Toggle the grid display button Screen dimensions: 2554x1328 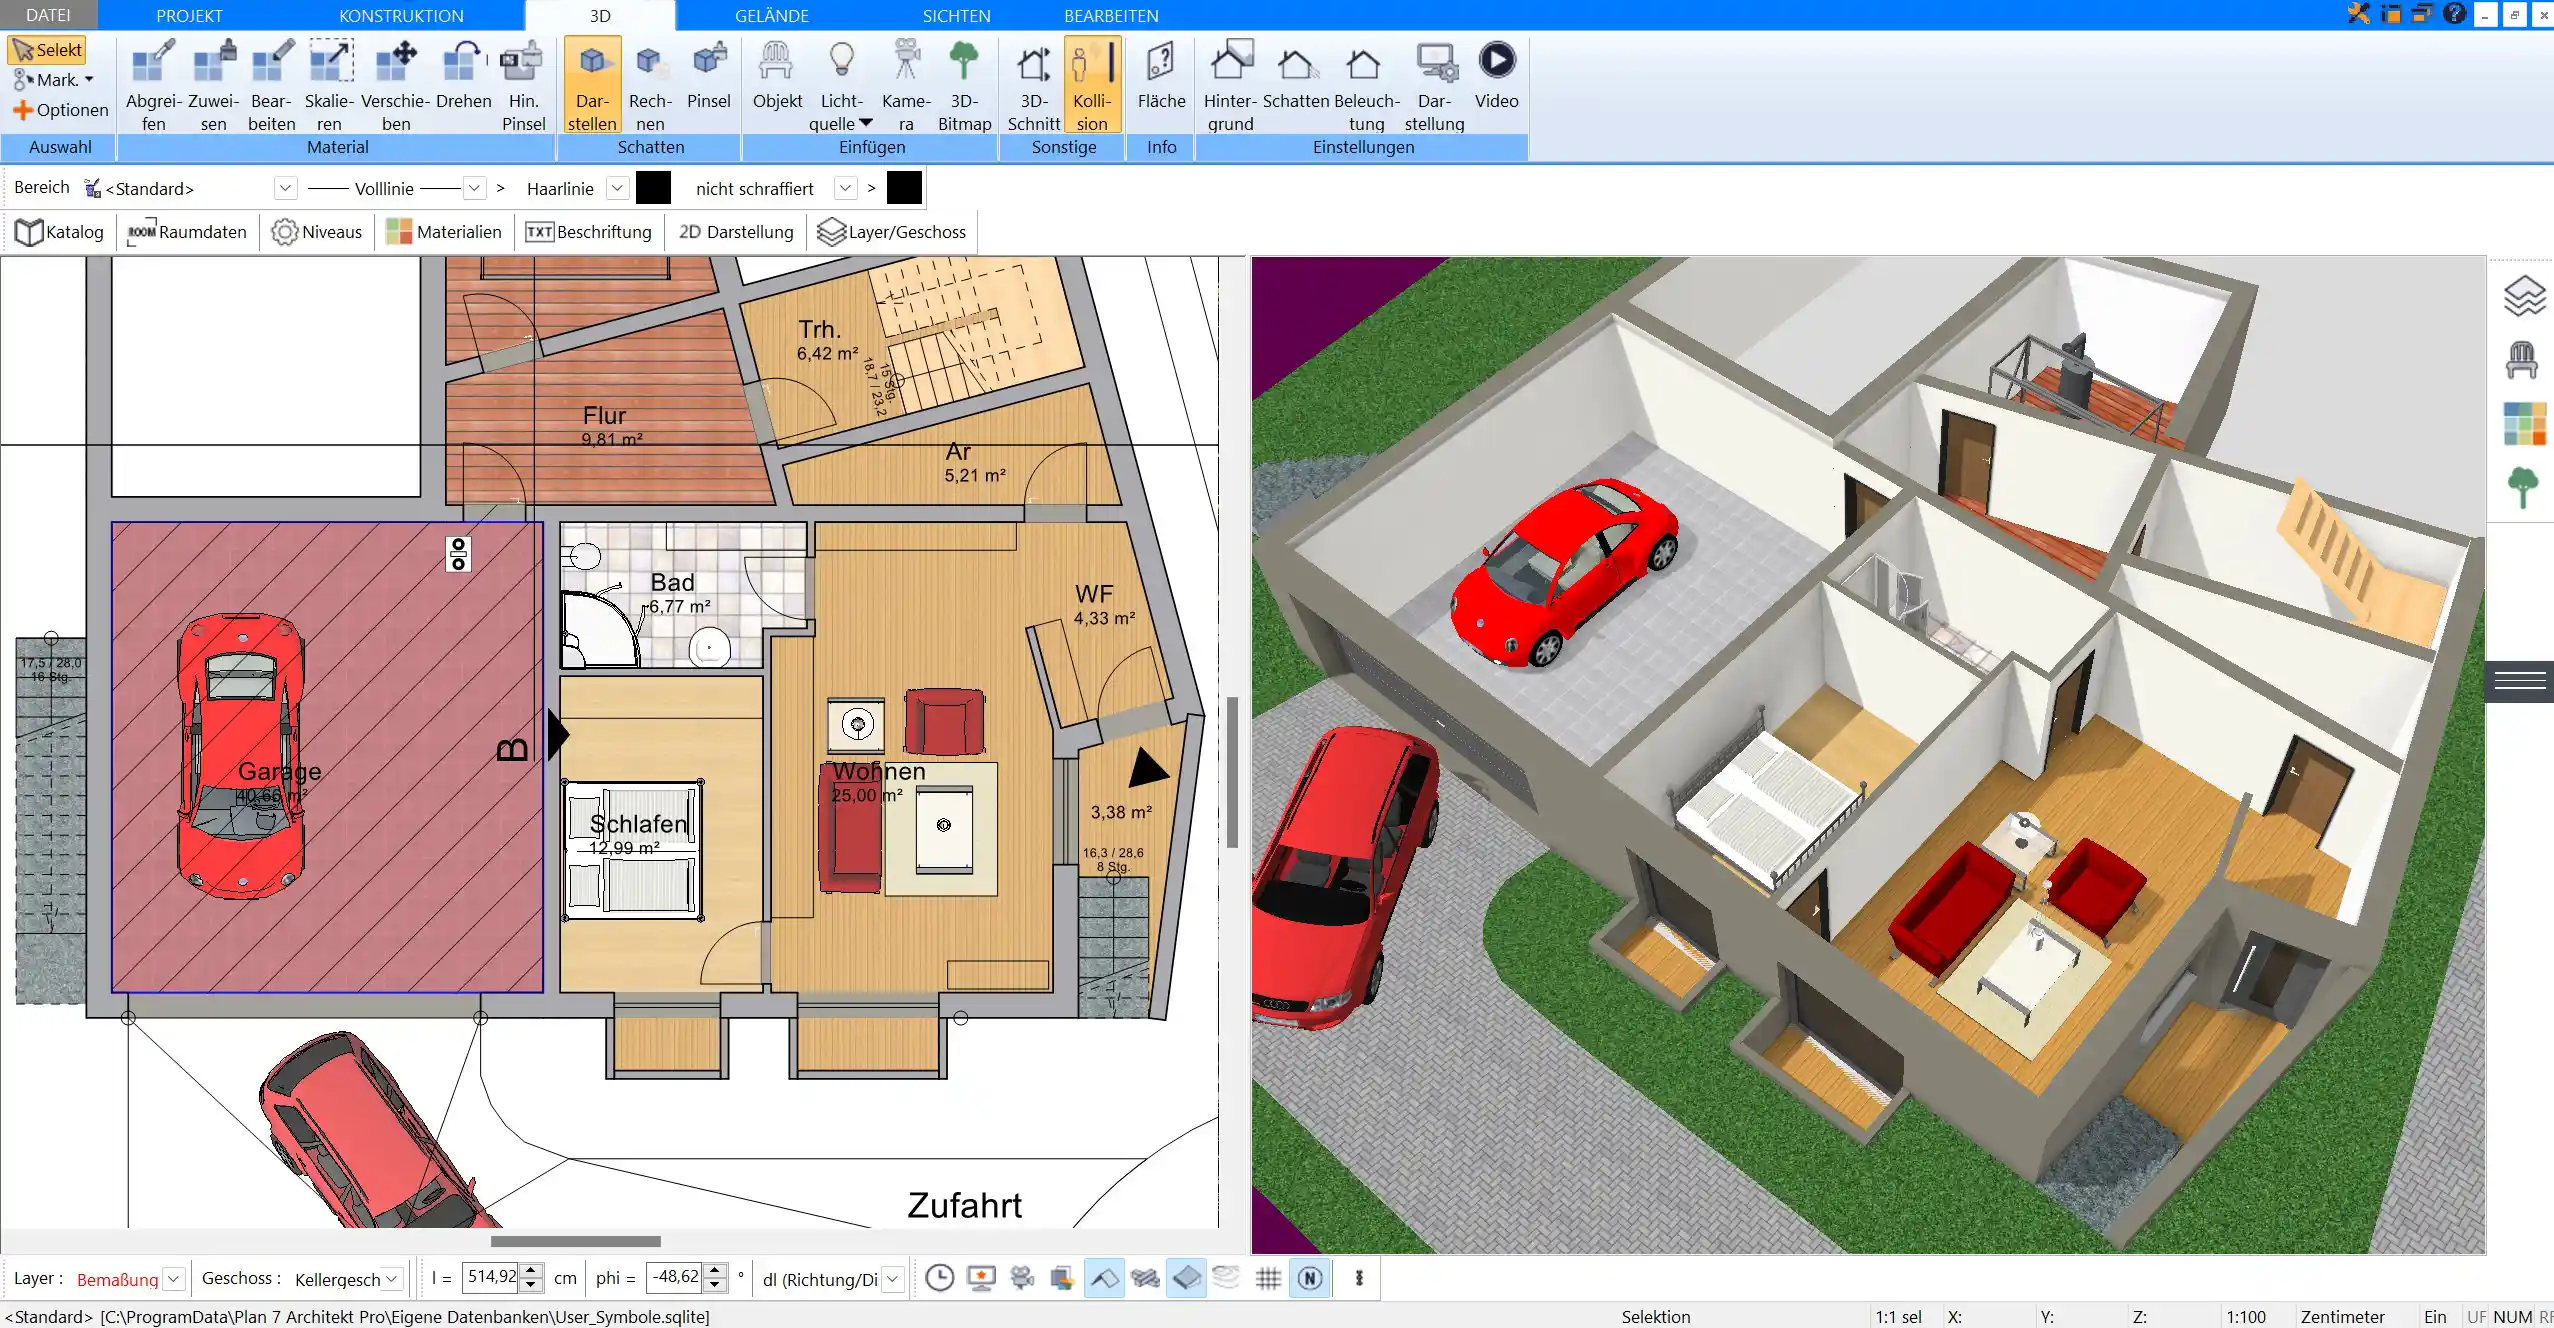coord(1268,1278)
